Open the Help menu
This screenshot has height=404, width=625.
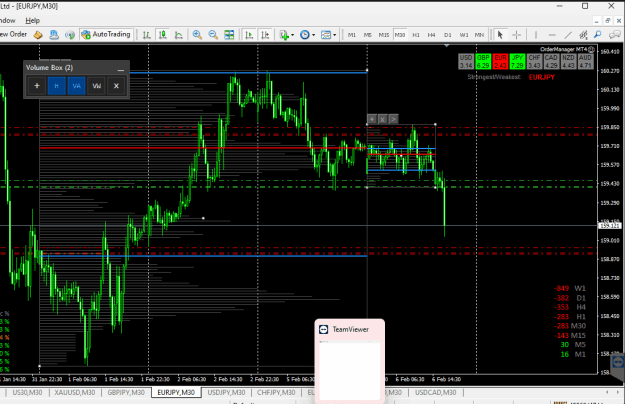click(x=32, y=20)
